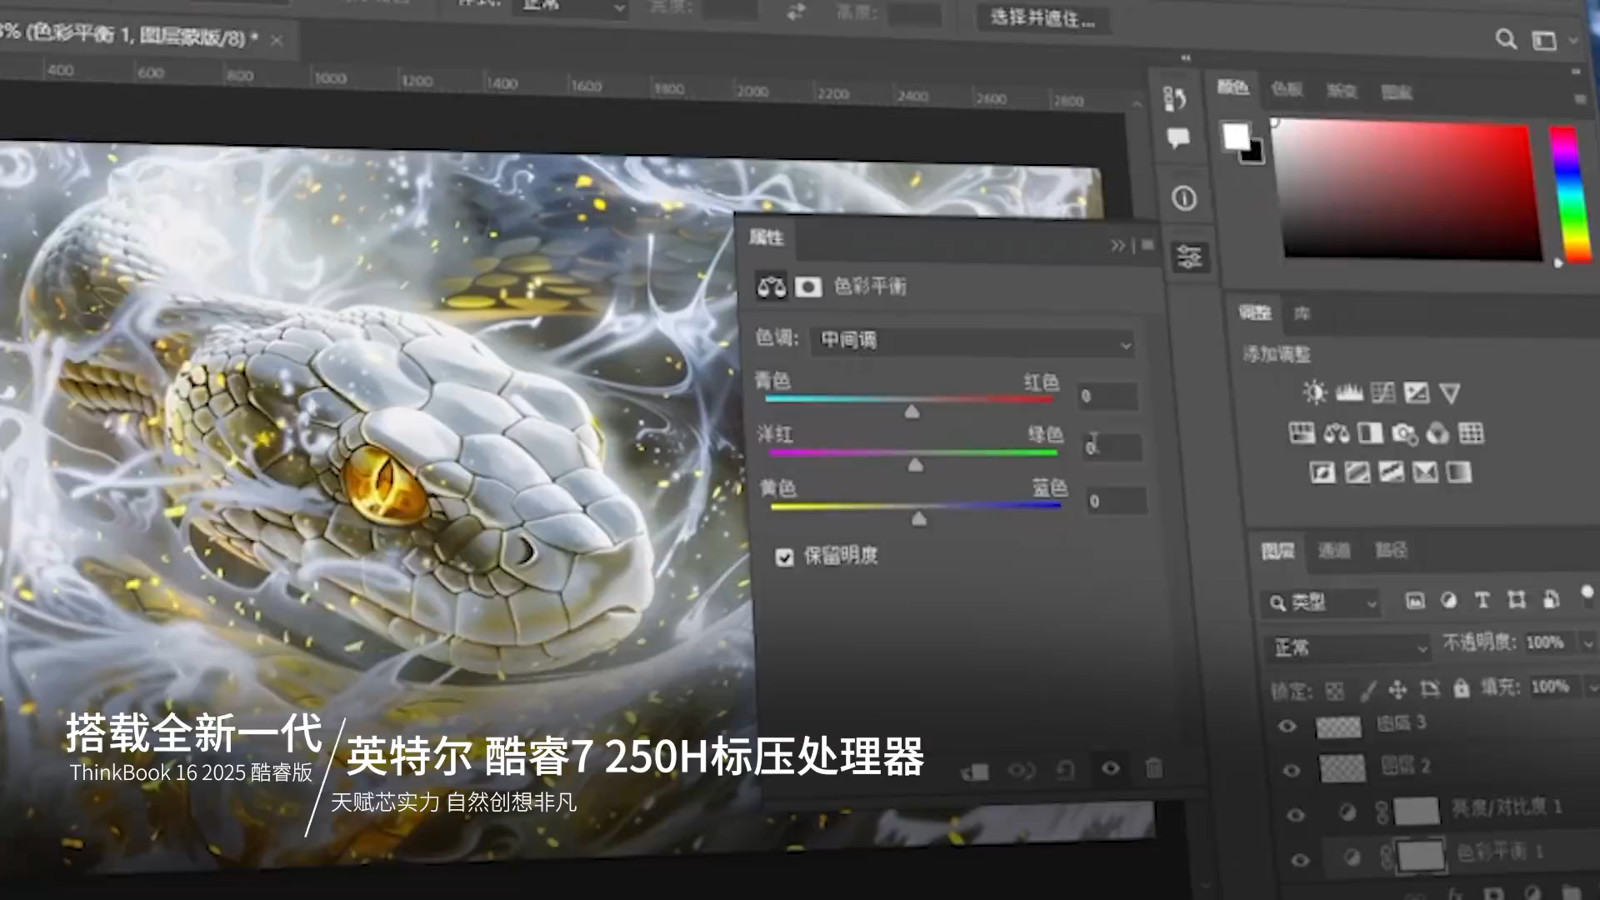Filter layers by pixel layers
This screenshot has width=1600, height=900.
click(1415, 600)
